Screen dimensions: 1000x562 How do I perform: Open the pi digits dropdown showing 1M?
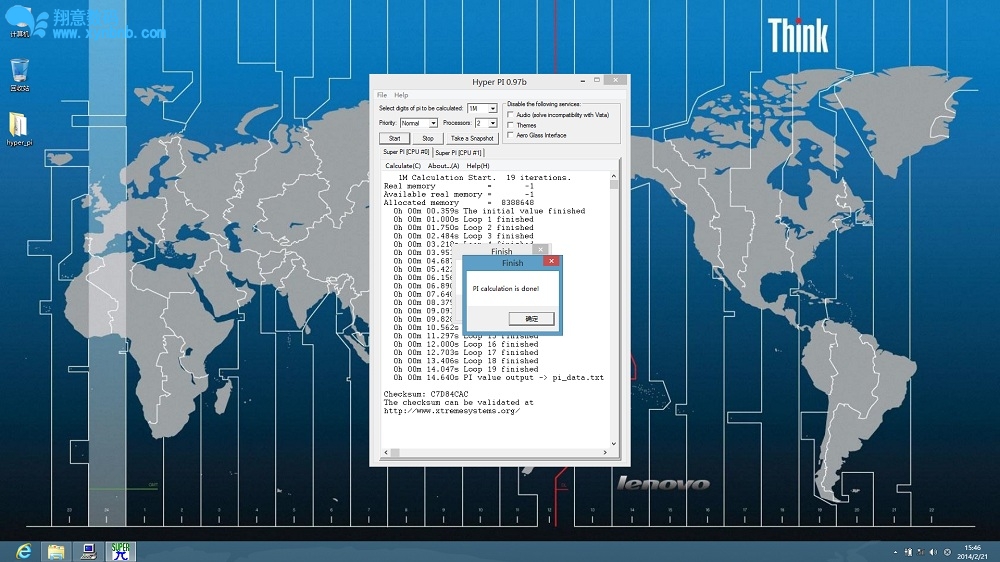(482, 108)
